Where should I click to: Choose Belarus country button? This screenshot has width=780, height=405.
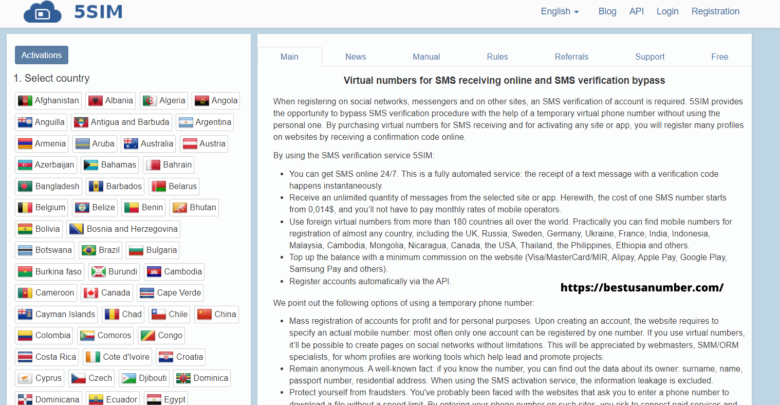pos(174,186)
